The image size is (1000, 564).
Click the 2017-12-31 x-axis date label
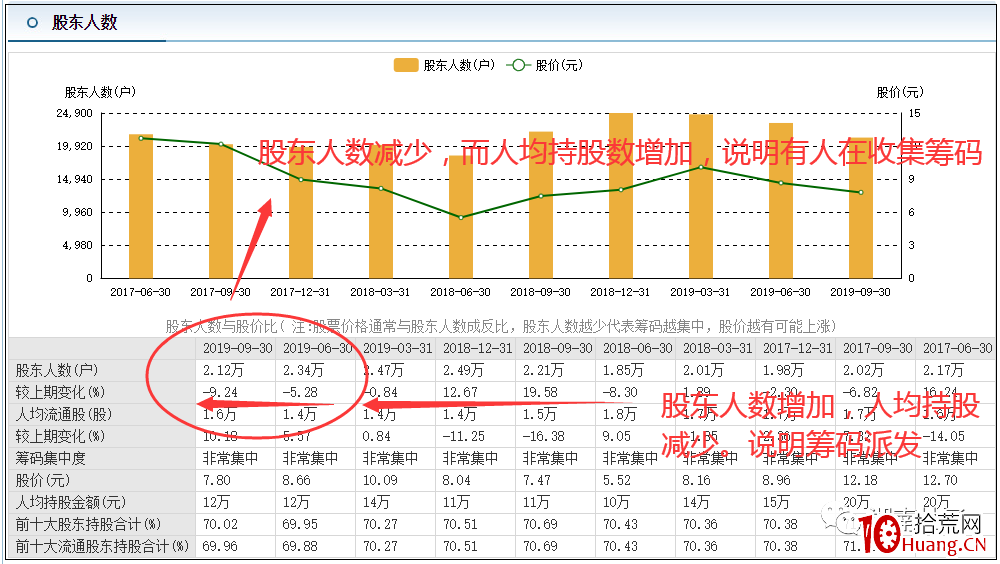tap(300, 292)
